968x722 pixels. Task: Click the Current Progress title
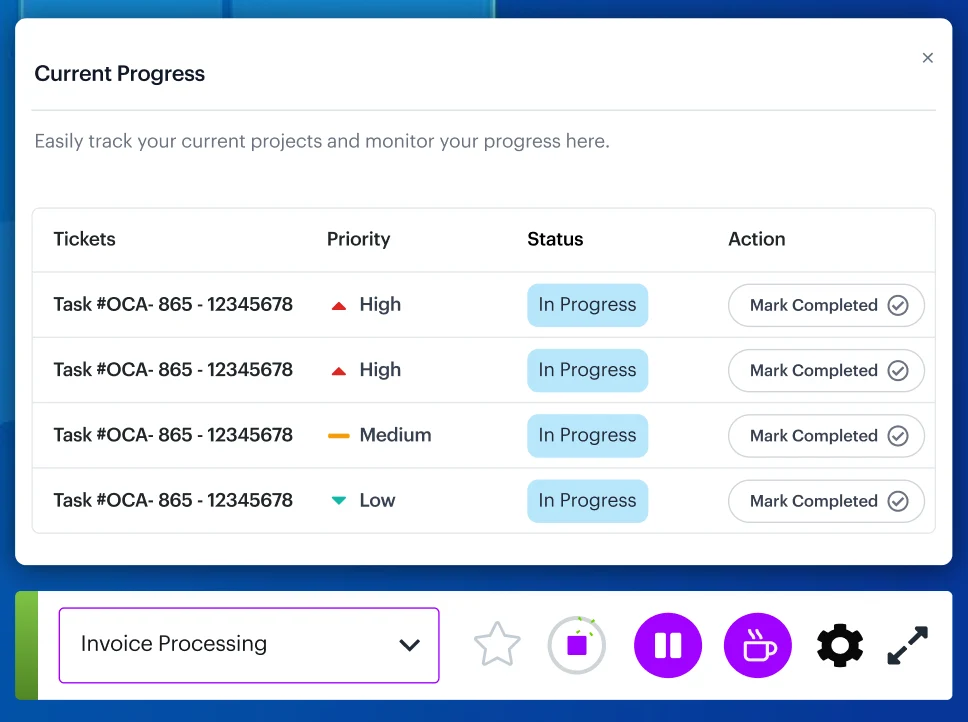[120, 73]
